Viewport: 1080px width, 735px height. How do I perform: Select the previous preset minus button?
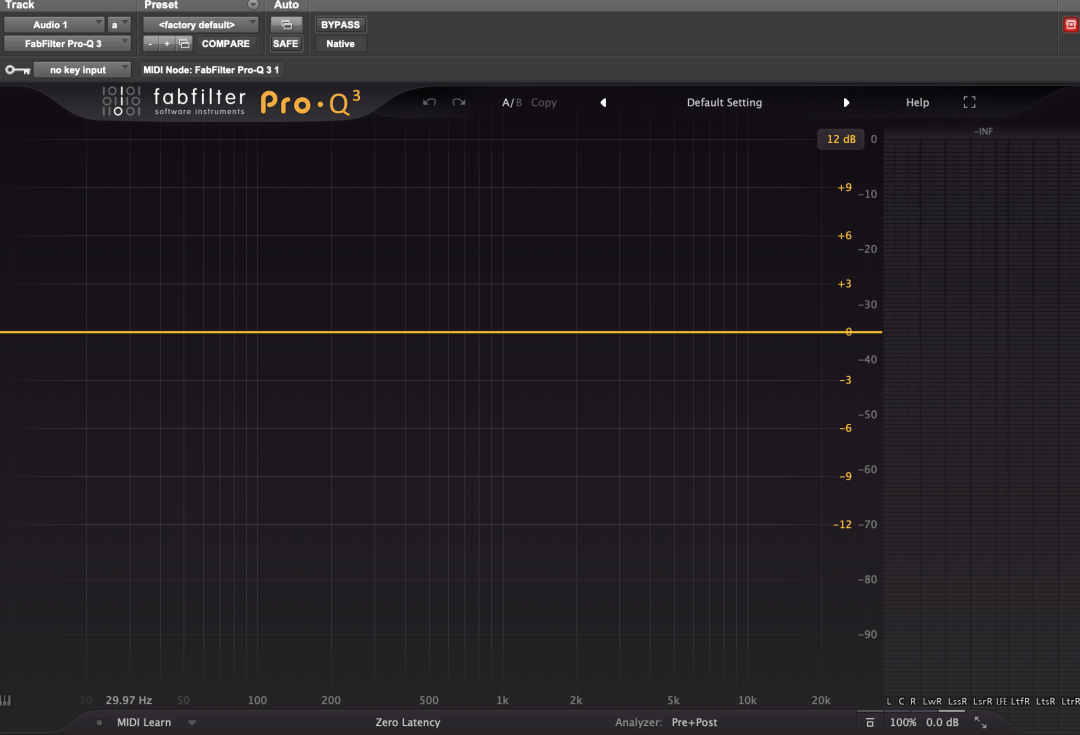[150, 43]
